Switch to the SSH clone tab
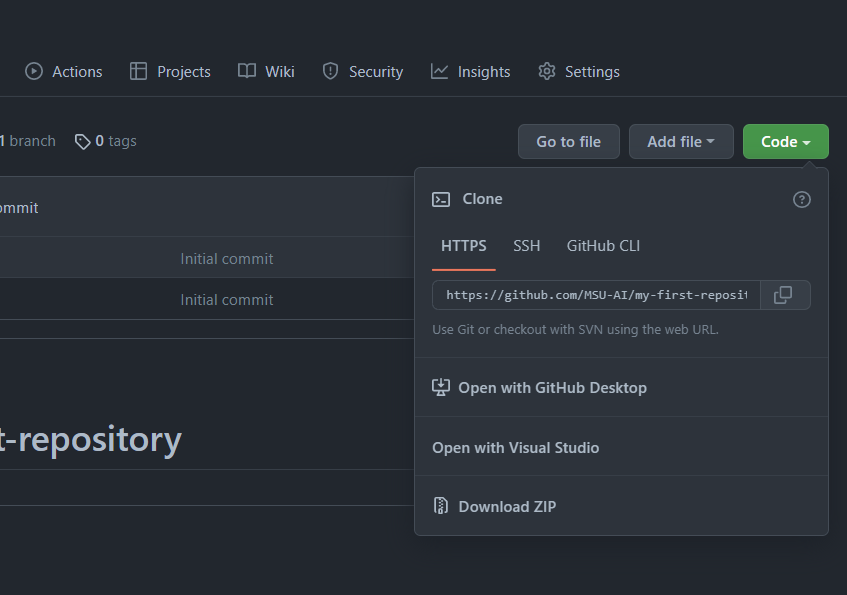The height and width of the screenshot is (595, 847). [527, 246]
